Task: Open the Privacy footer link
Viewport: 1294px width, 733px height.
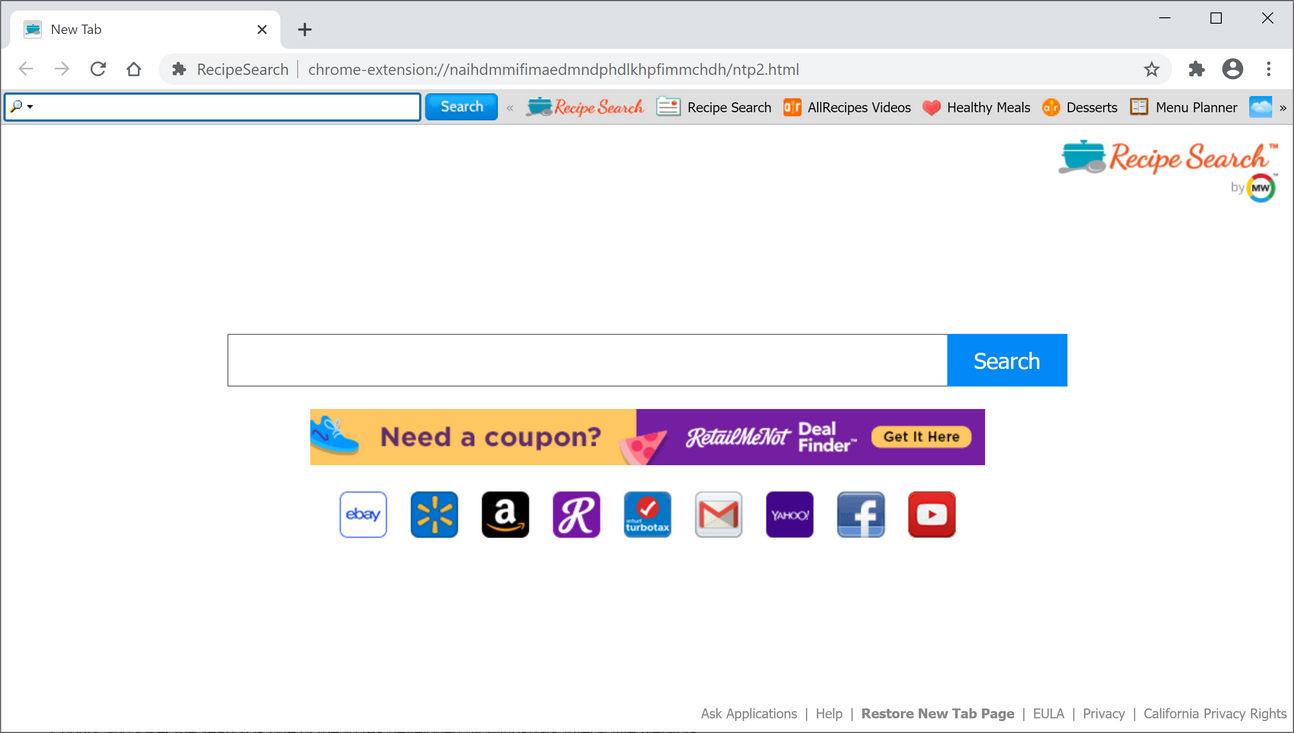Action: (x=1104, y=713)
